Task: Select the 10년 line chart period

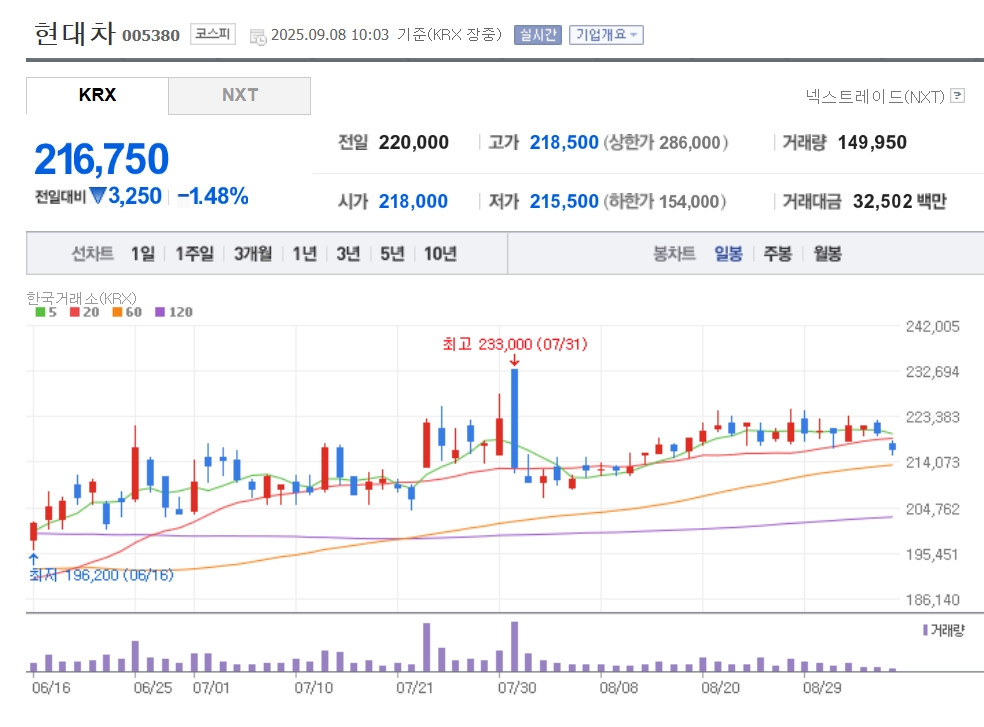Action: coord(440,254)
